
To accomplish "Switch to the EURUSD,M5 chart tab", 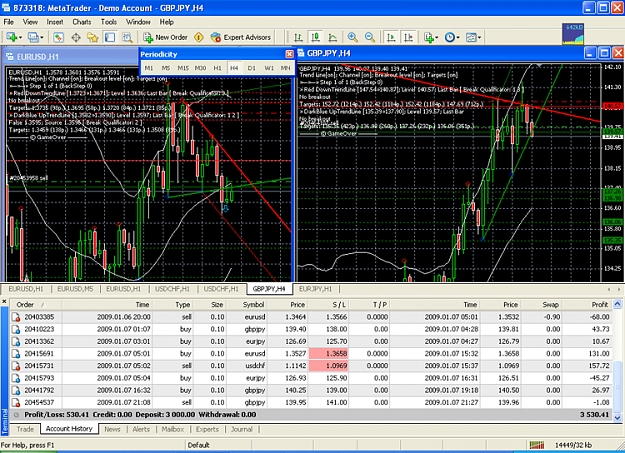I will click(75, 289).
